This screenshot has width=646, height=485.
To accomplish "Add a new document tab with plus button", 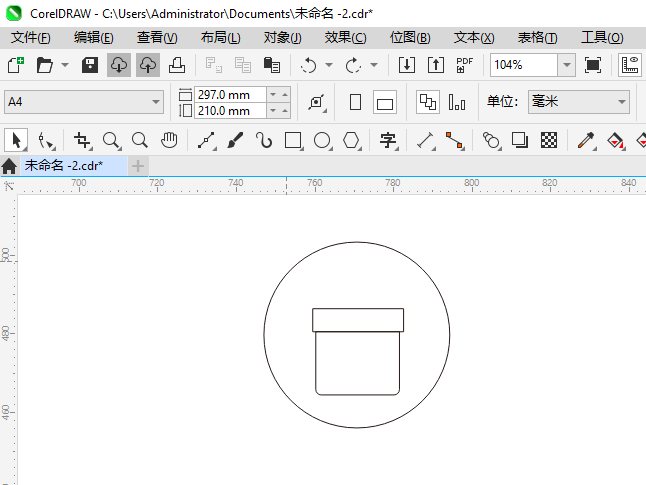I will coord(138,166).
